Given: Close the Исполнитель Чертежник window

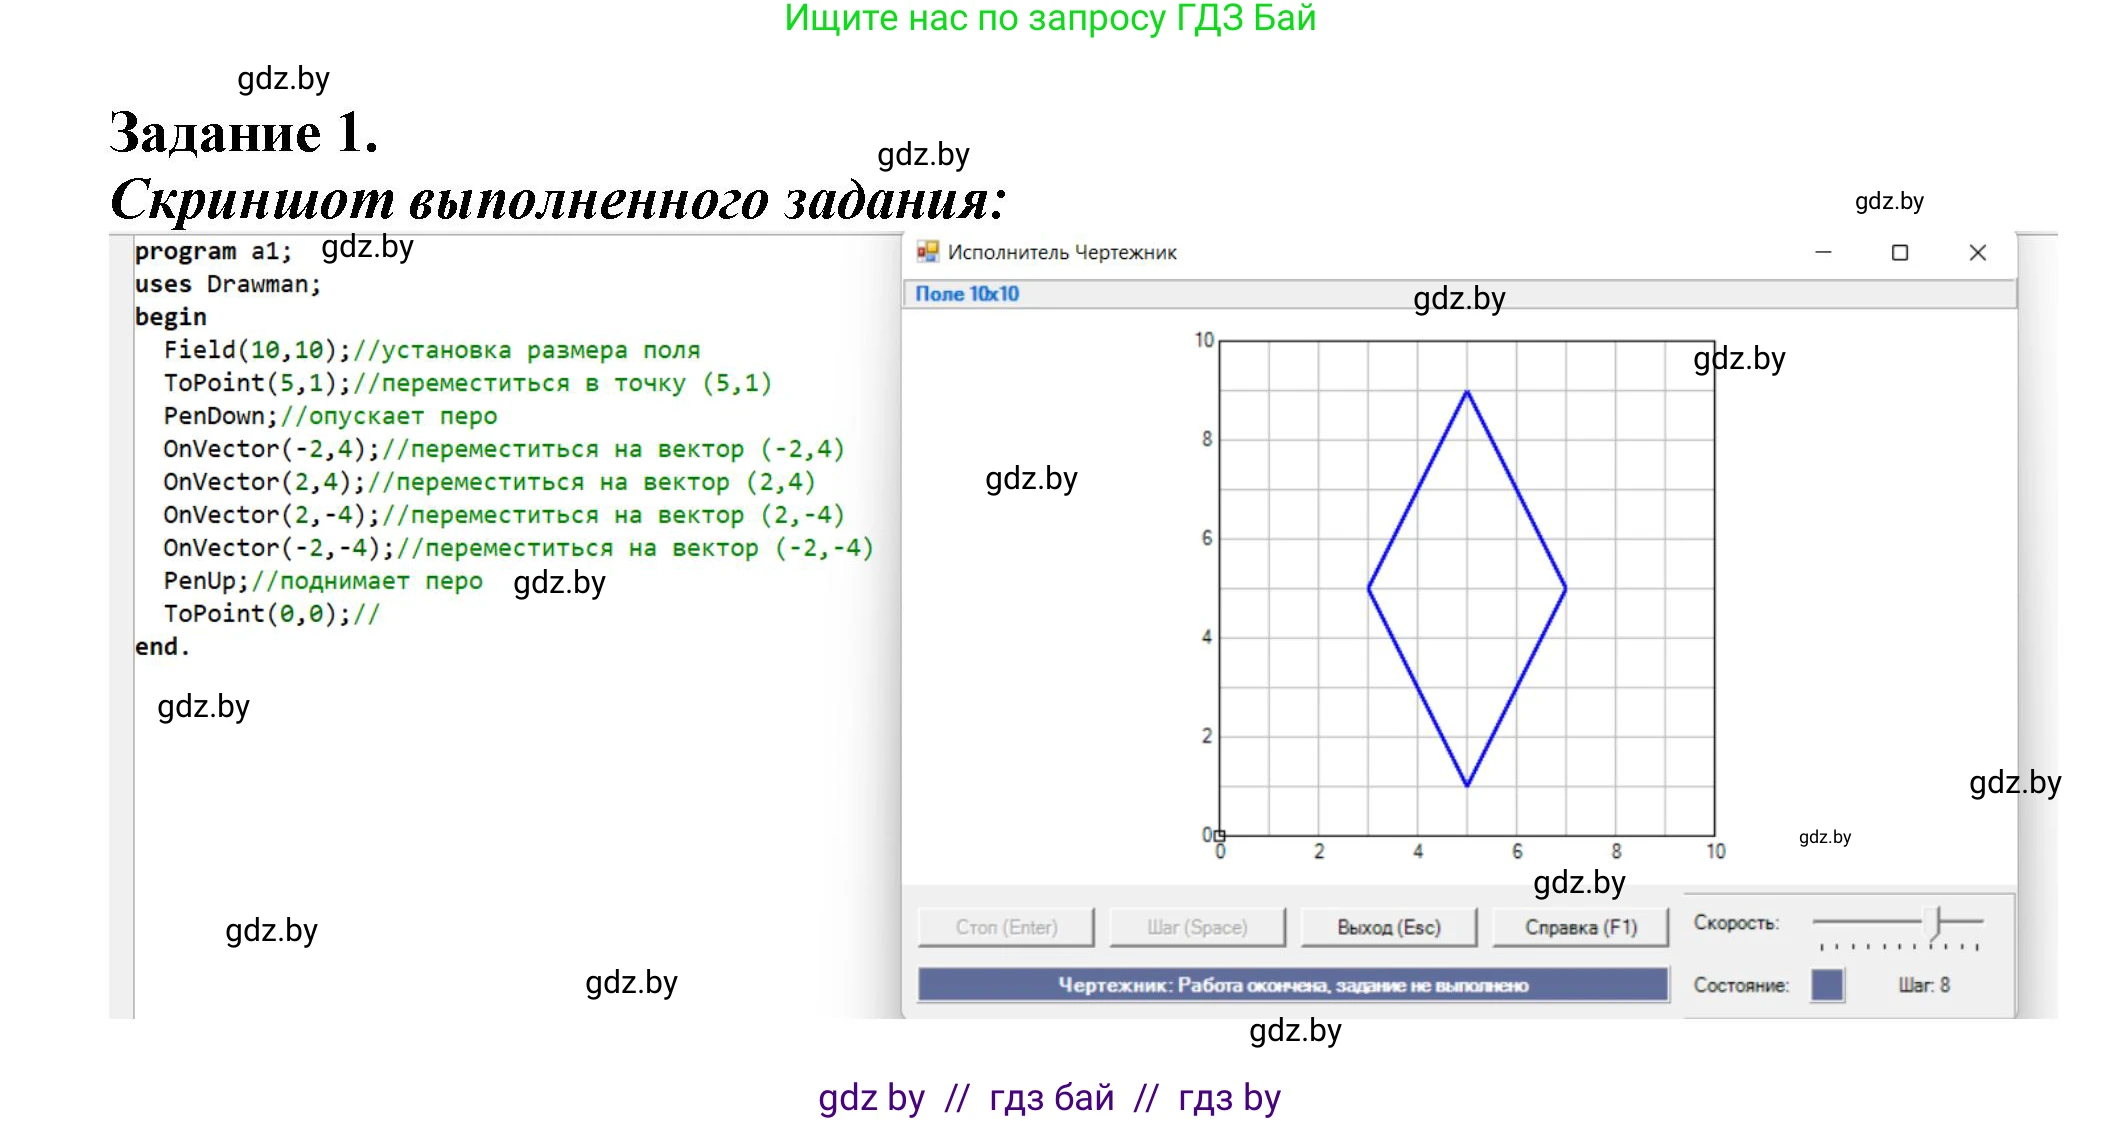Looking at the screenshot, I should (1977, 252).
